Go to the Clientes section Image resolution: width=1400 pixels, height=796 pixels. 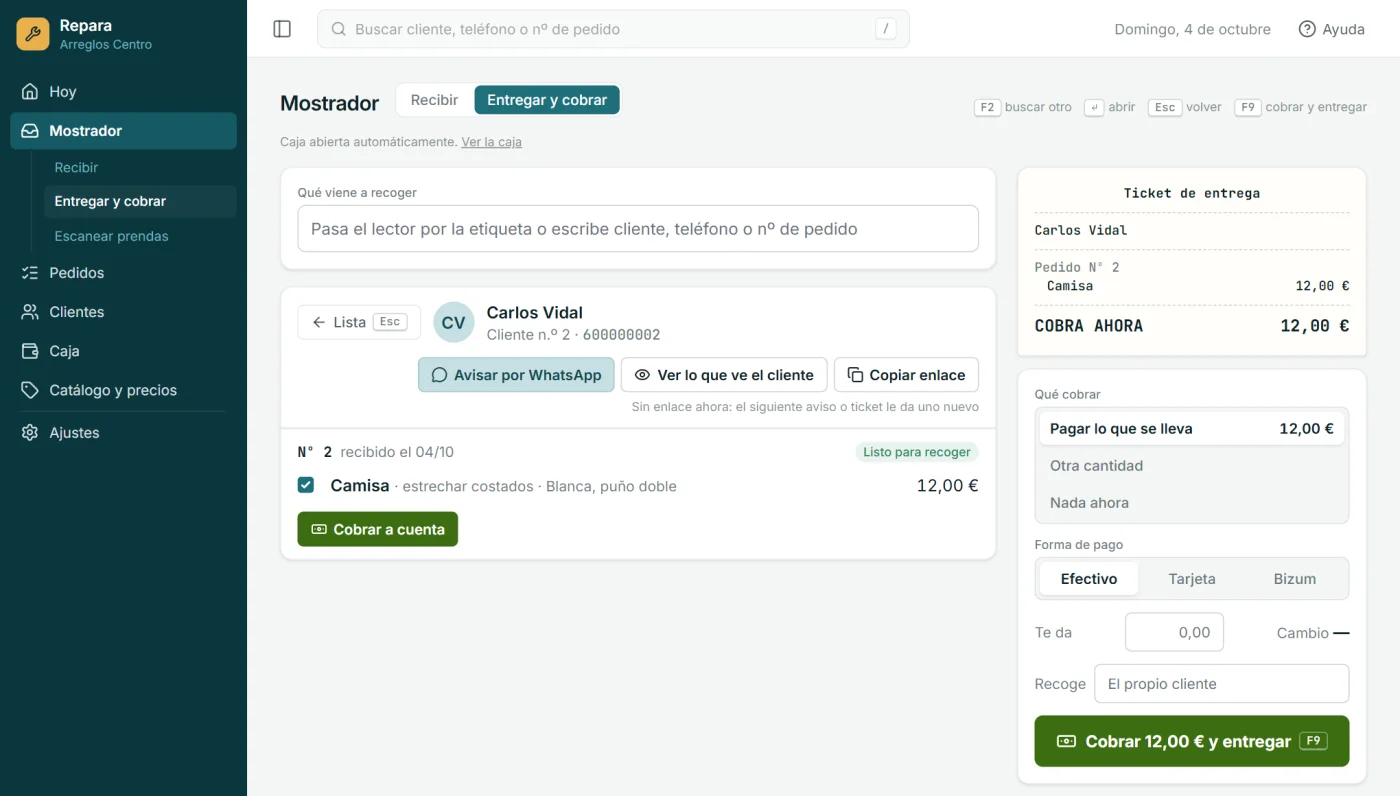(123, 312)
